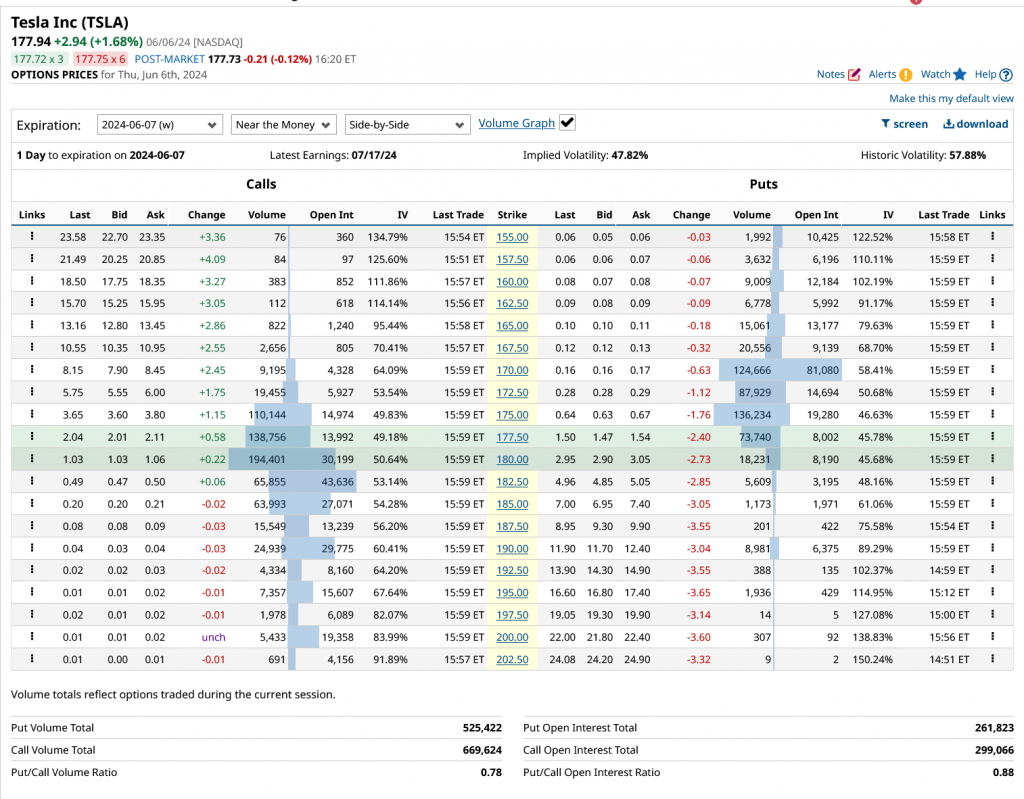
Task: Open the 202.50 strike link
Action: (x=512, y=659)
